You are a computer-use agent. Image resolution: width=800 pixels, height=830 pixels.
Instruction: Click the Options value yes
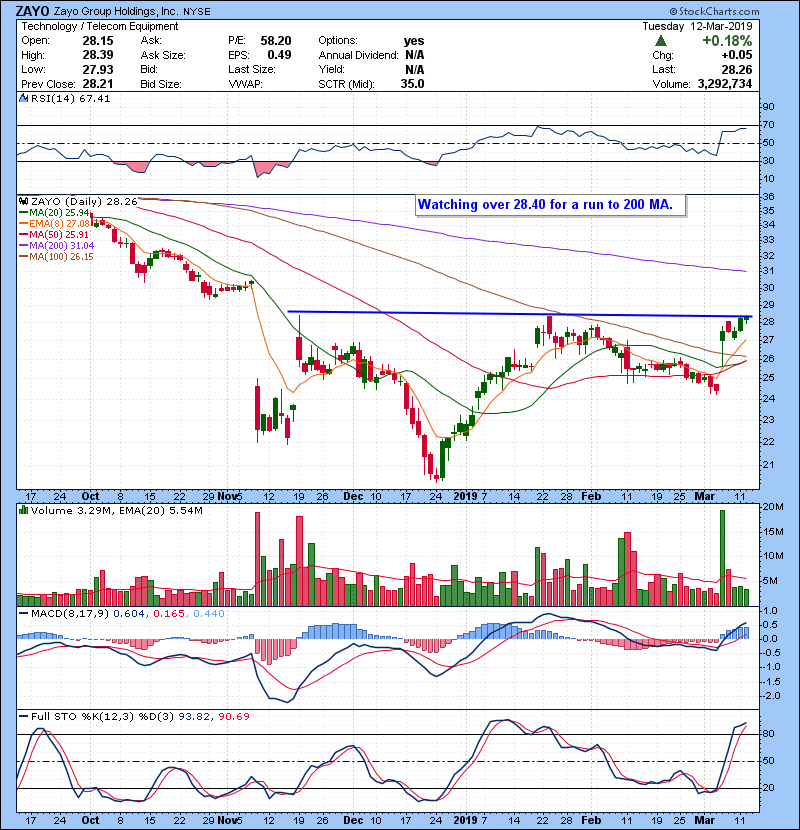pyautogui.click(x=414, y=41)
